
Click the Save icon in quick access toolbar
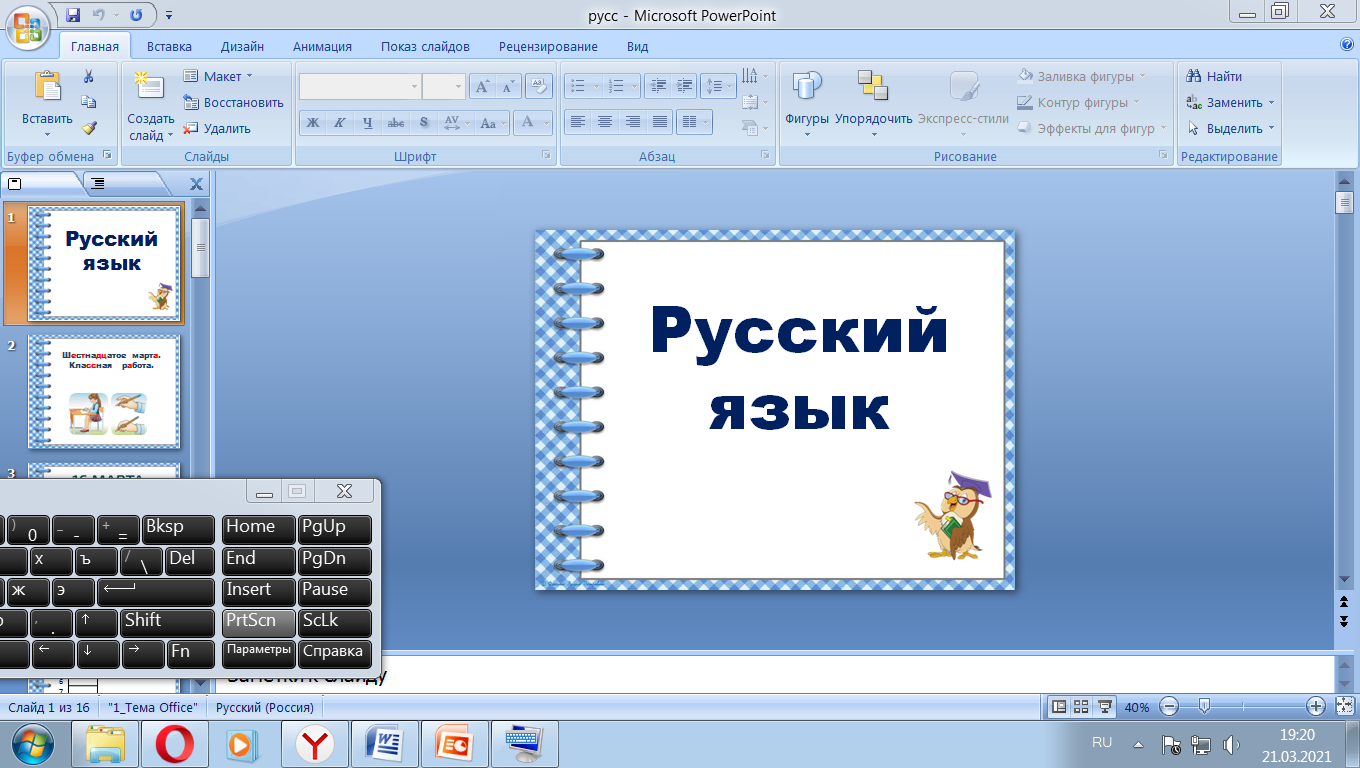tap(73, 15)
